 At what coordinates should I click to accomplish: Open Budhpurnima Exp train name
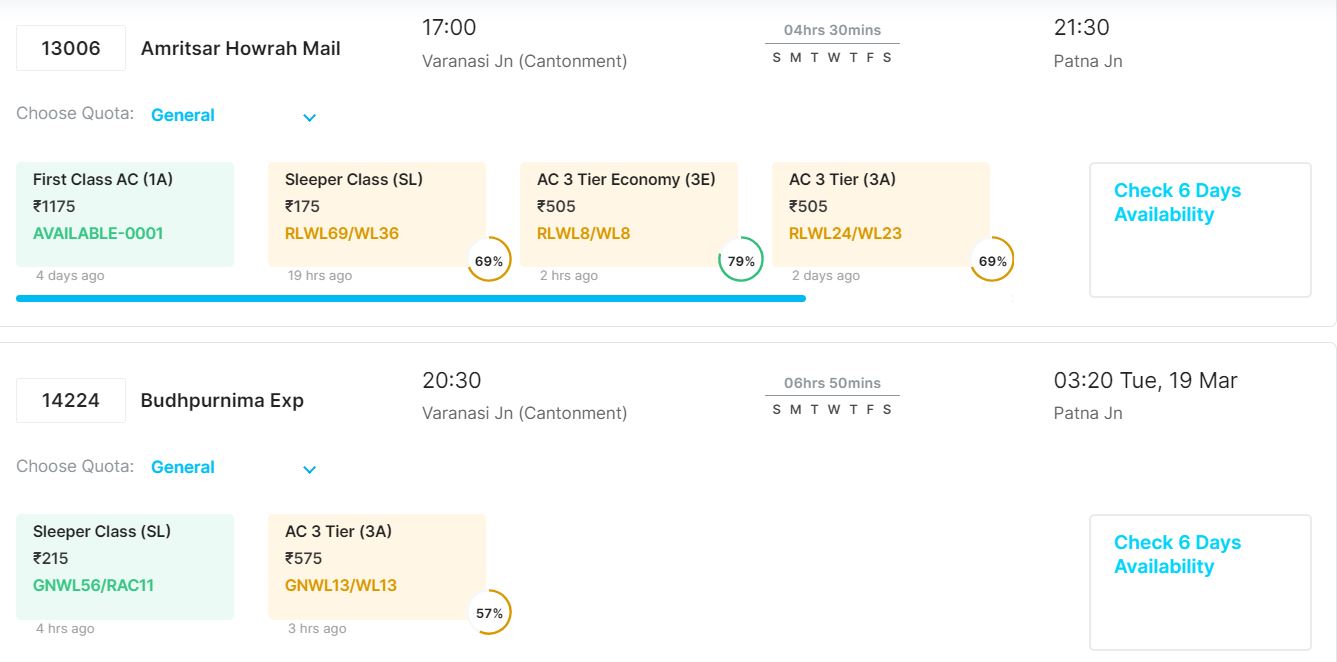coord(222,400)
